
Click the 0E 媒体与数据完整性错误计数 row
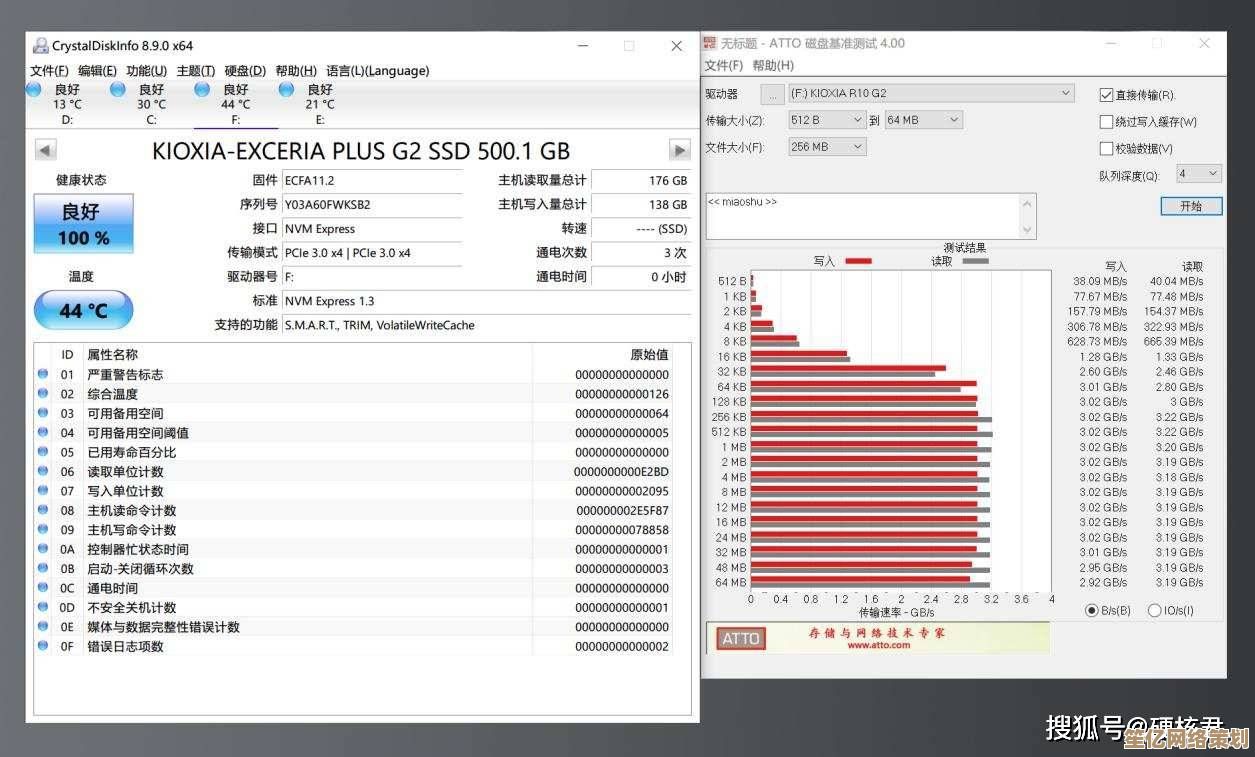coord(353,627)
